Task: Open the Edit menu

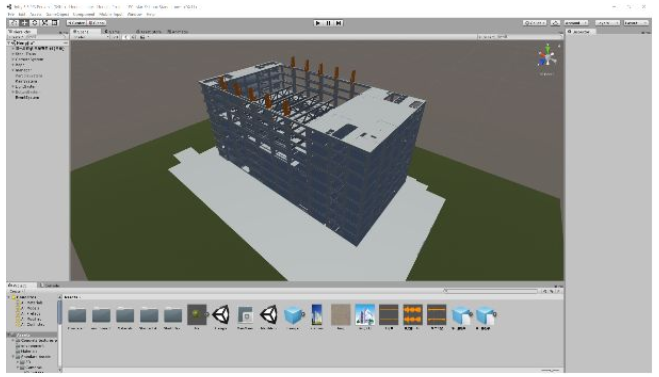Action: click(x=22, y=14)
